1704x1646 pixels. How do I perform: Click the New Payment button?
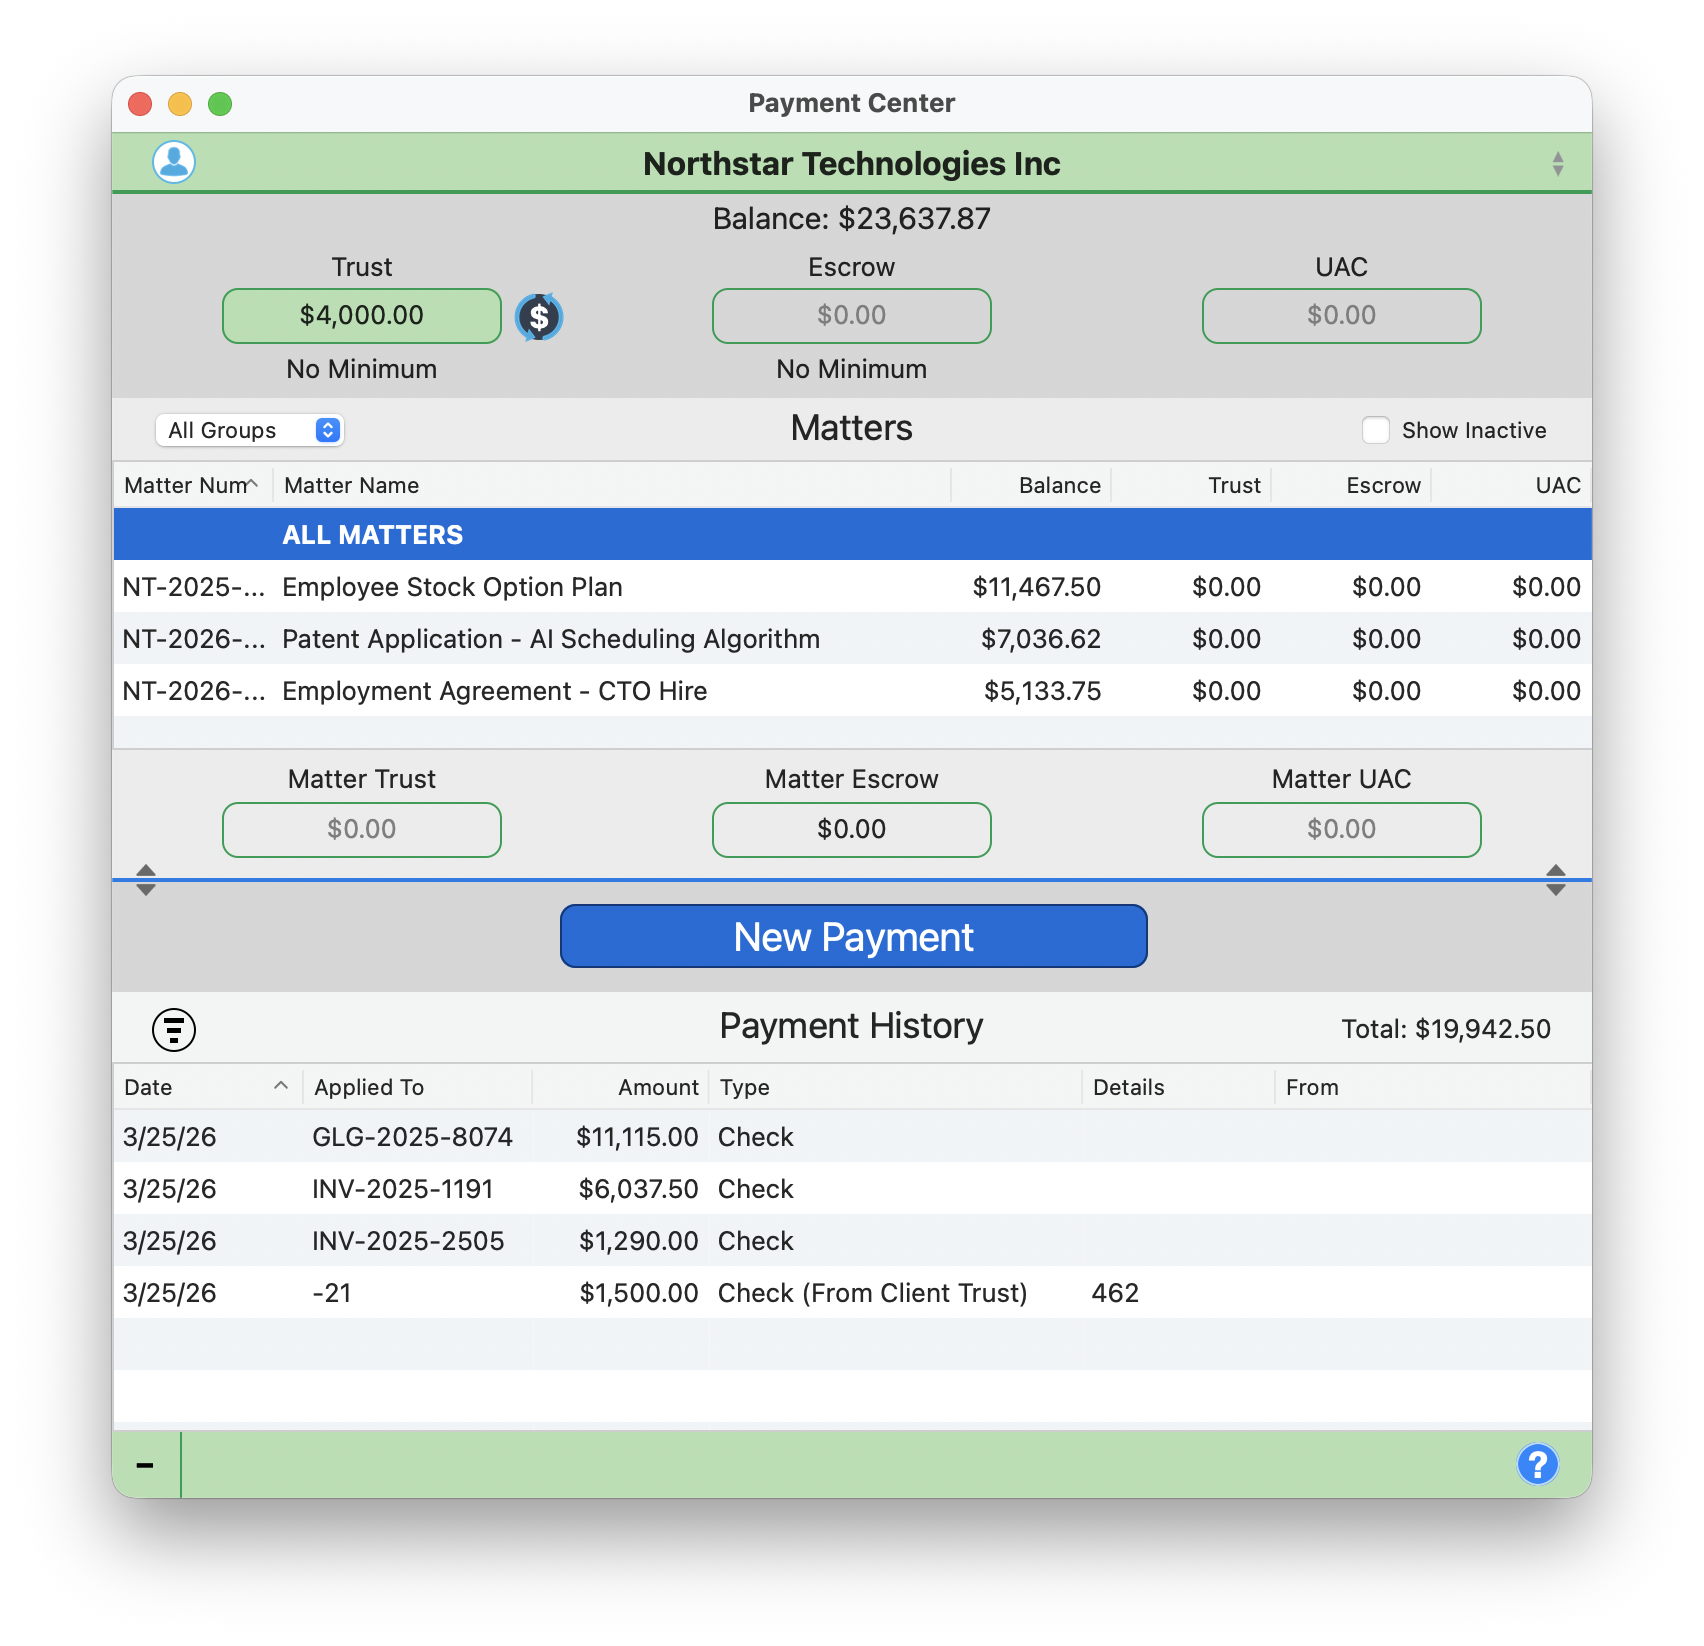pos(853,936)
